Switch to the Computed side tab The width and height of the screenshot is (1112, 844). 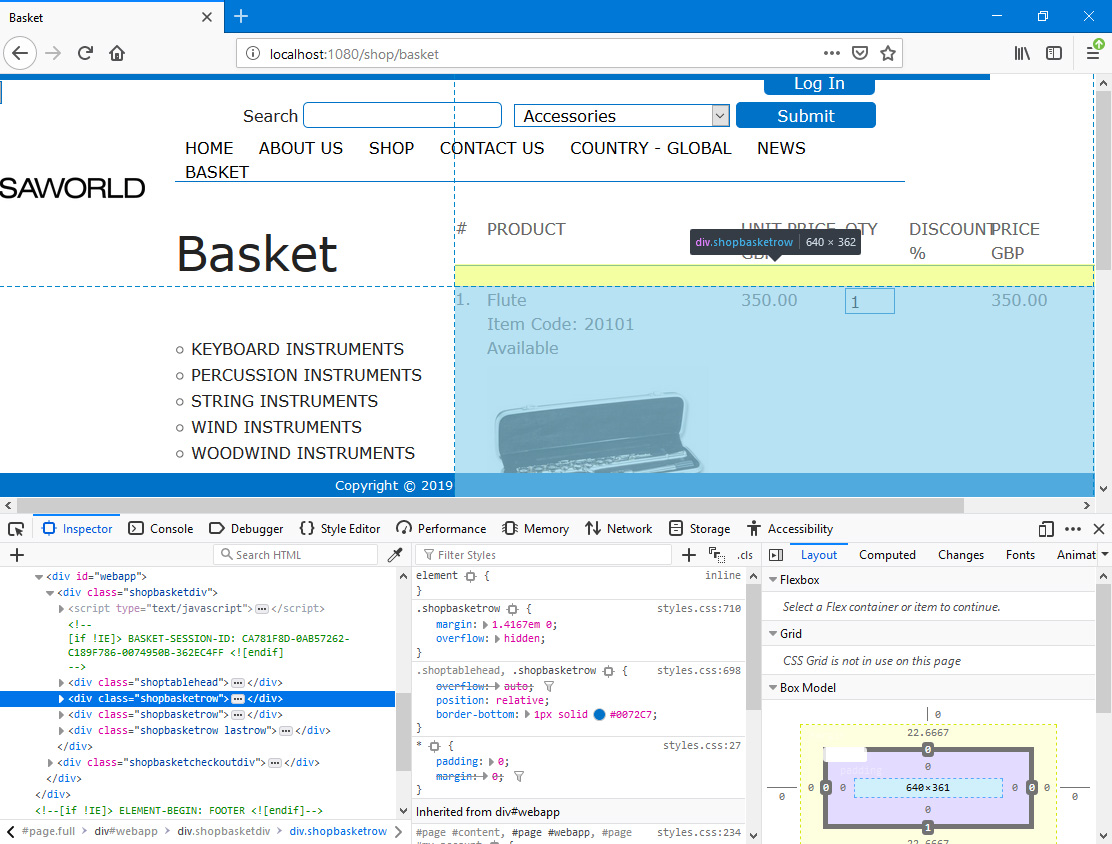(x=887, y=555)
